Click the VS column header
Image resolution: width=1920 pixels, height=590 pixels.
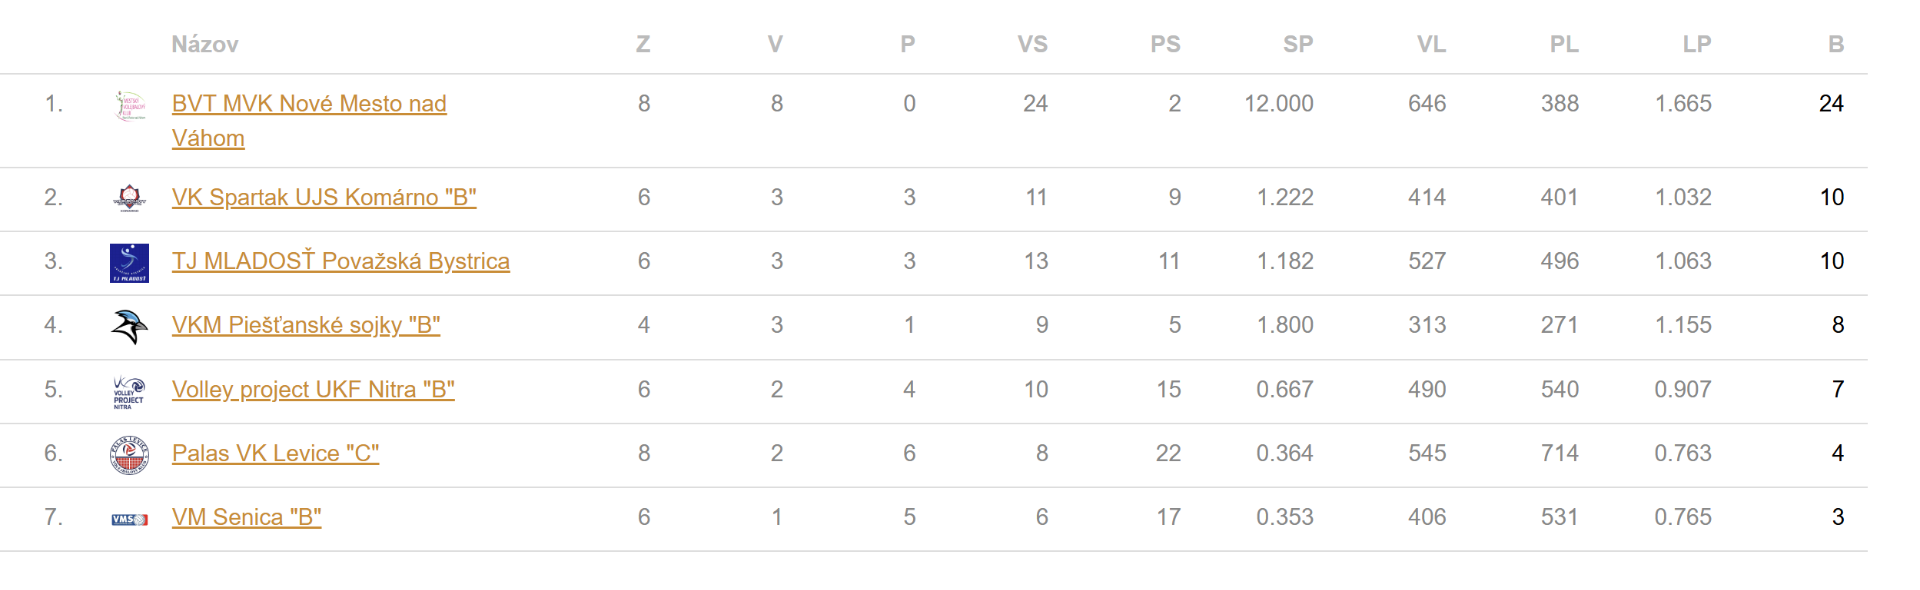(1032, 44)
